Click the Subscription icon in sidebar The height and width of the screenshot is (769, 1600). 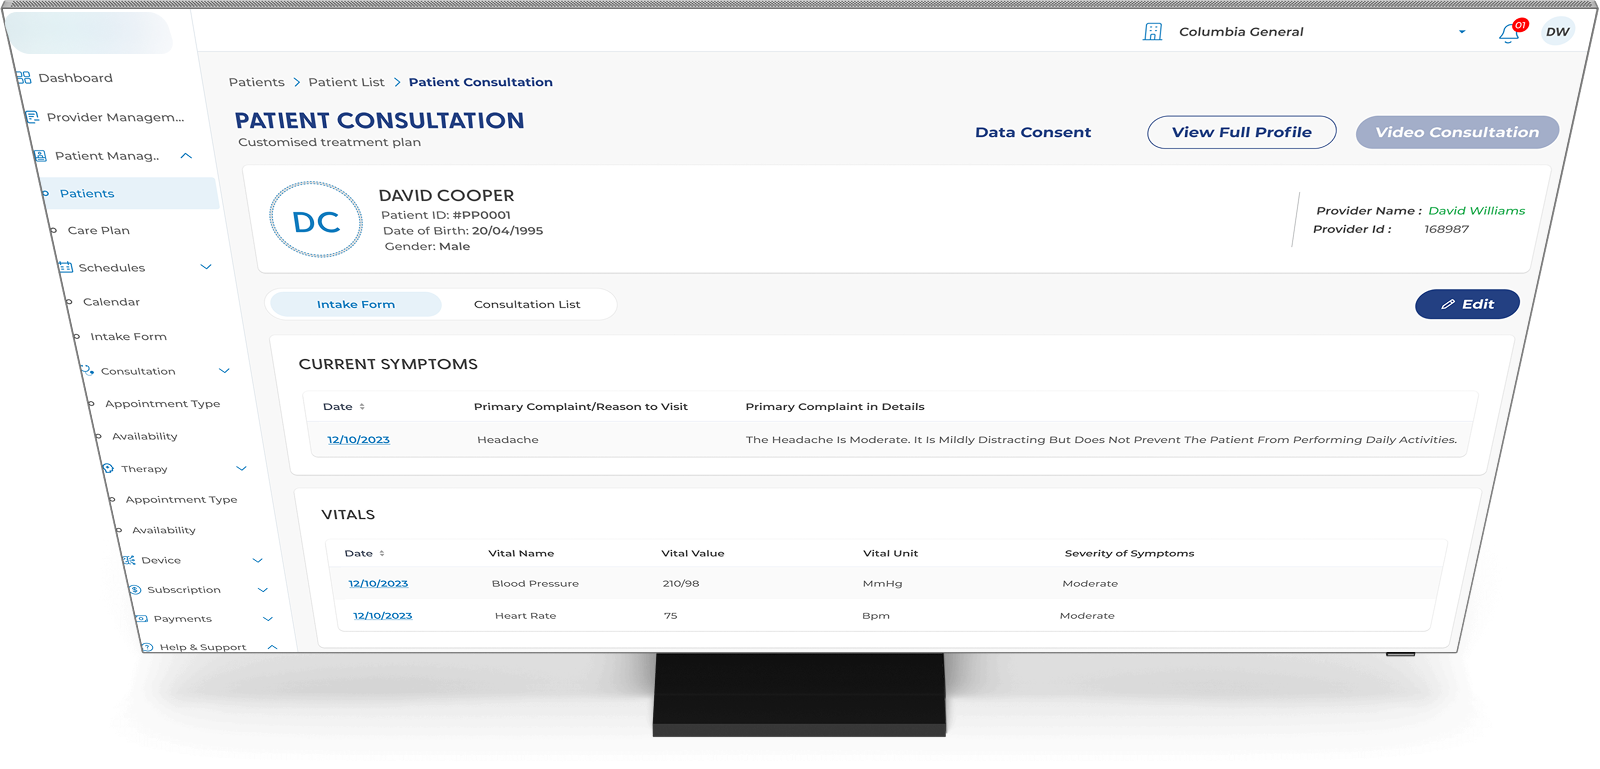tap(135, 590)
